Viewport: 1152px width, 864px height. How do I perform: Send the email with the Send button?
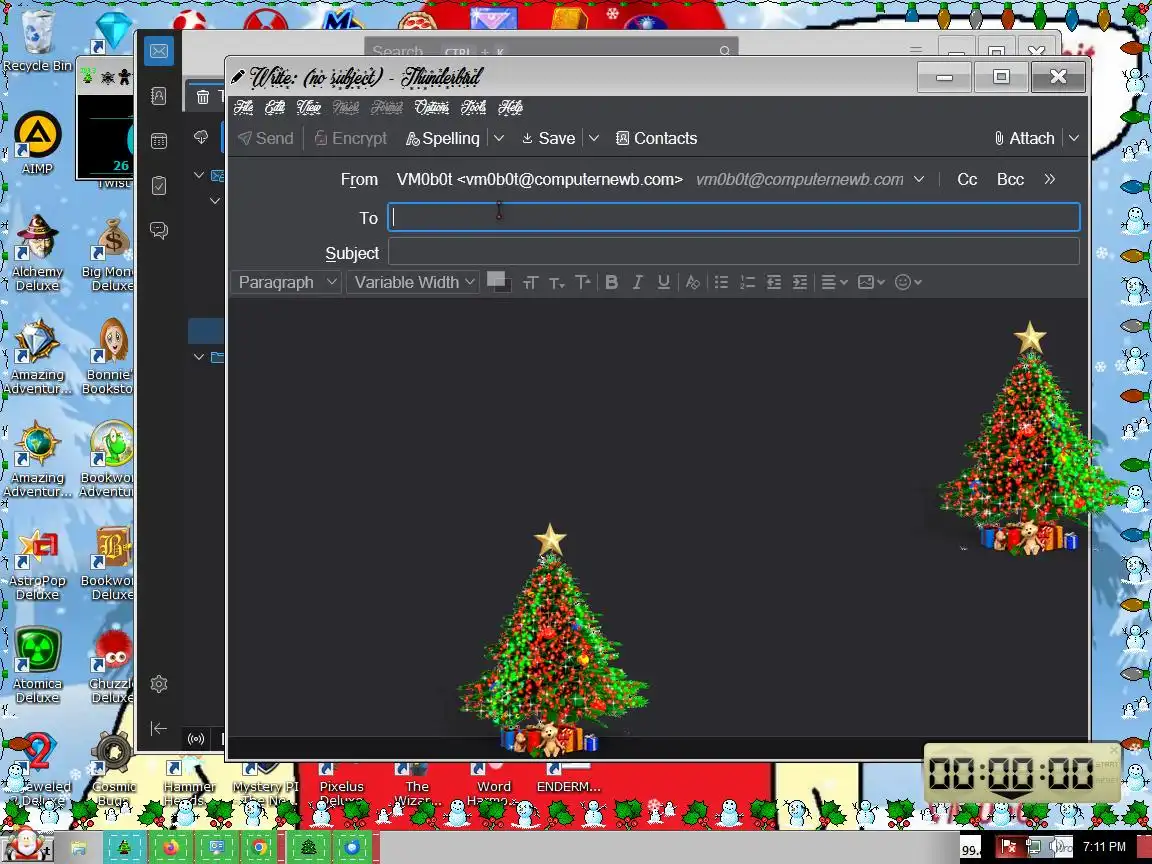266,138
